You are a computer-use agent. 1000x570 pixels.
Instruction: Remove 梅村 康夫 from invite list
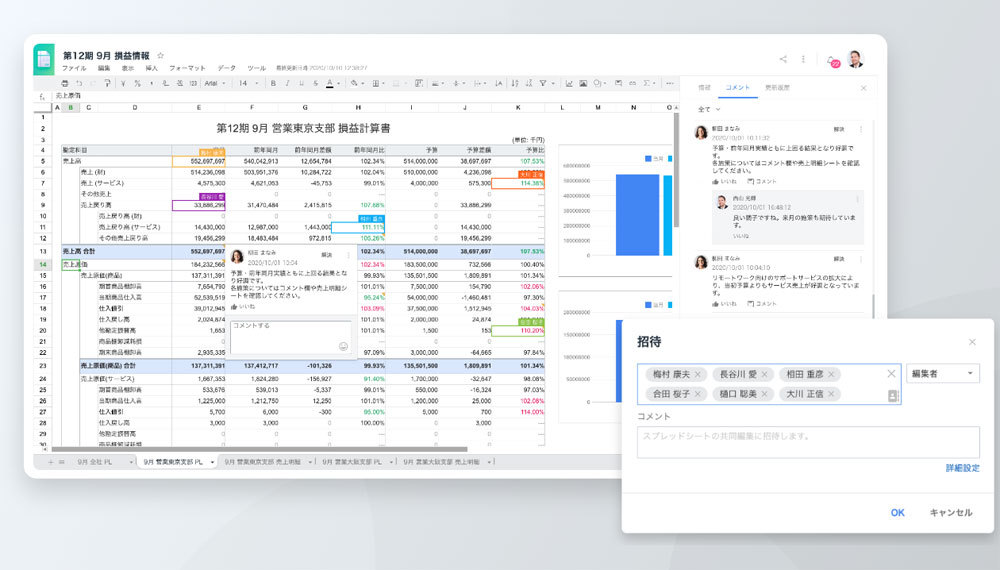point(698,374)
